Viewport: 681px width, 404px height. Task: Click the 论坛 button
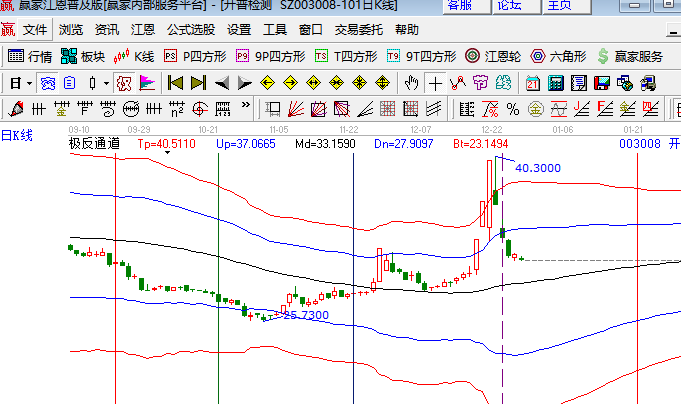click(516, 6)
